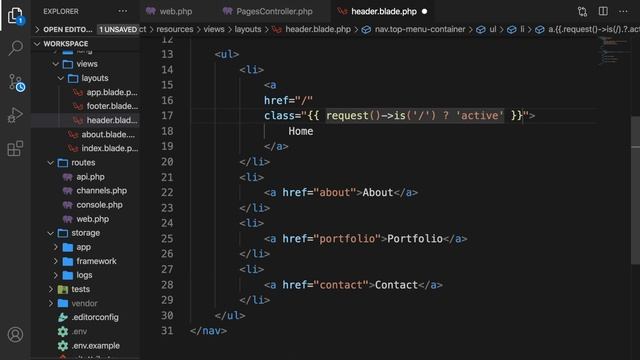Collapse the storage folder
The width and height of the screenshot is (640, 360).
51,233
